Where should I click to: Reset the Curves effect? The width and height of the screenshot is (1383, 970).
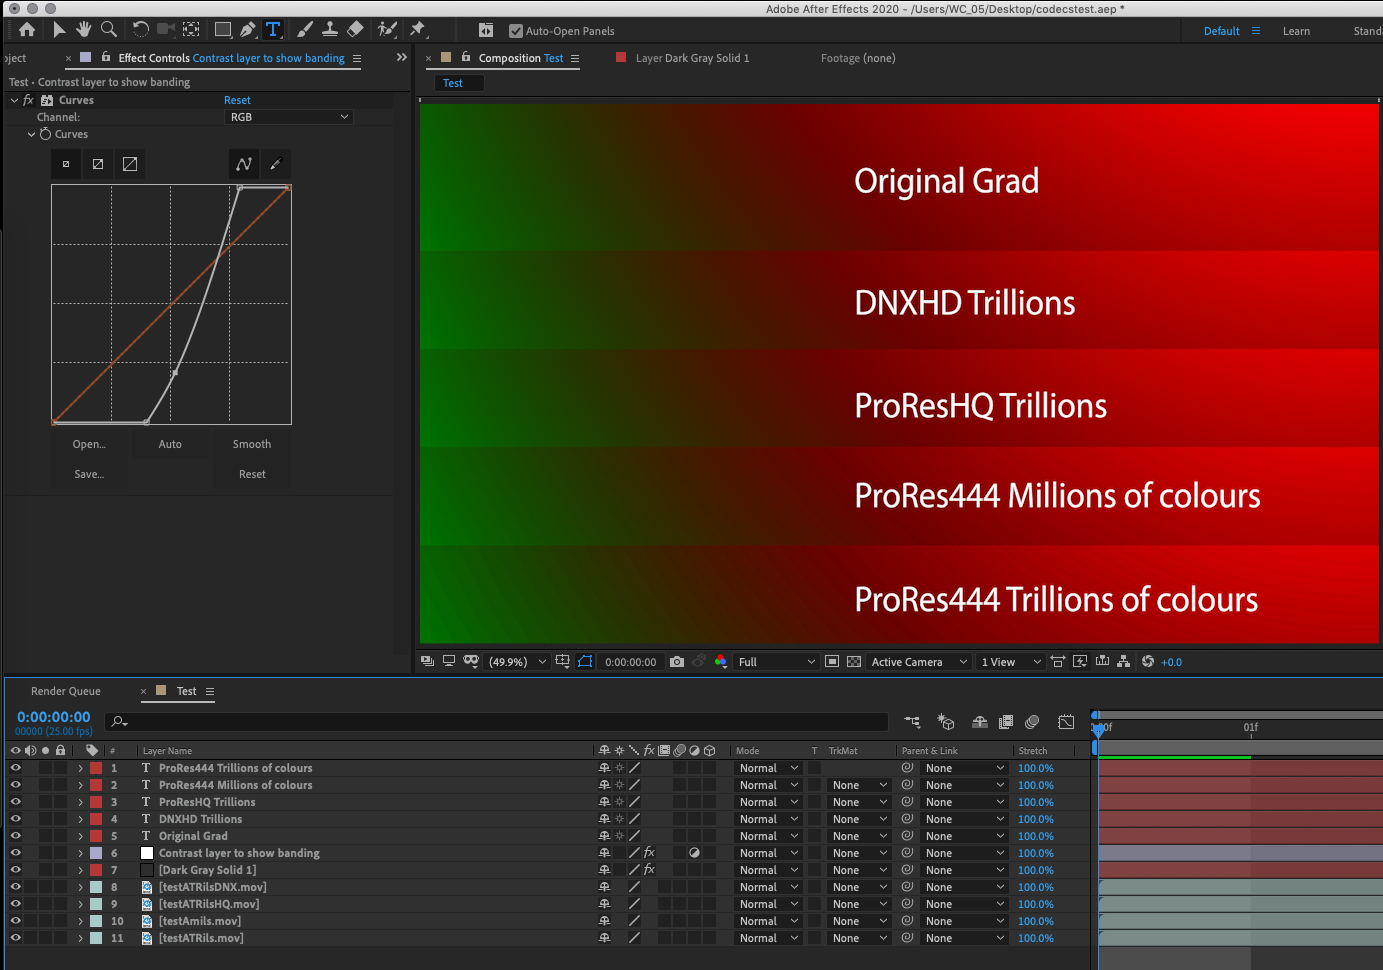tap(237, 99)
